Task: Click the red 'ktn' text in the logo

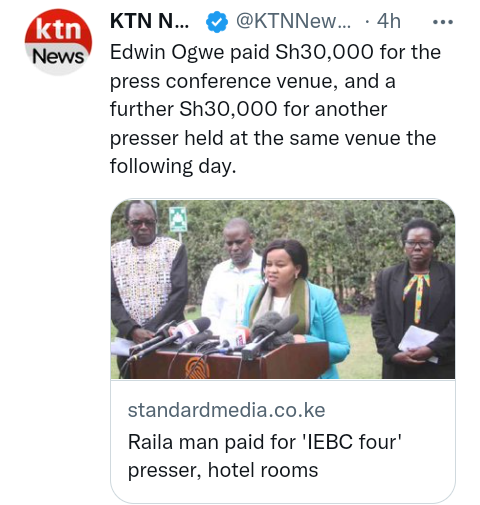Action: [x=58, y=29]
